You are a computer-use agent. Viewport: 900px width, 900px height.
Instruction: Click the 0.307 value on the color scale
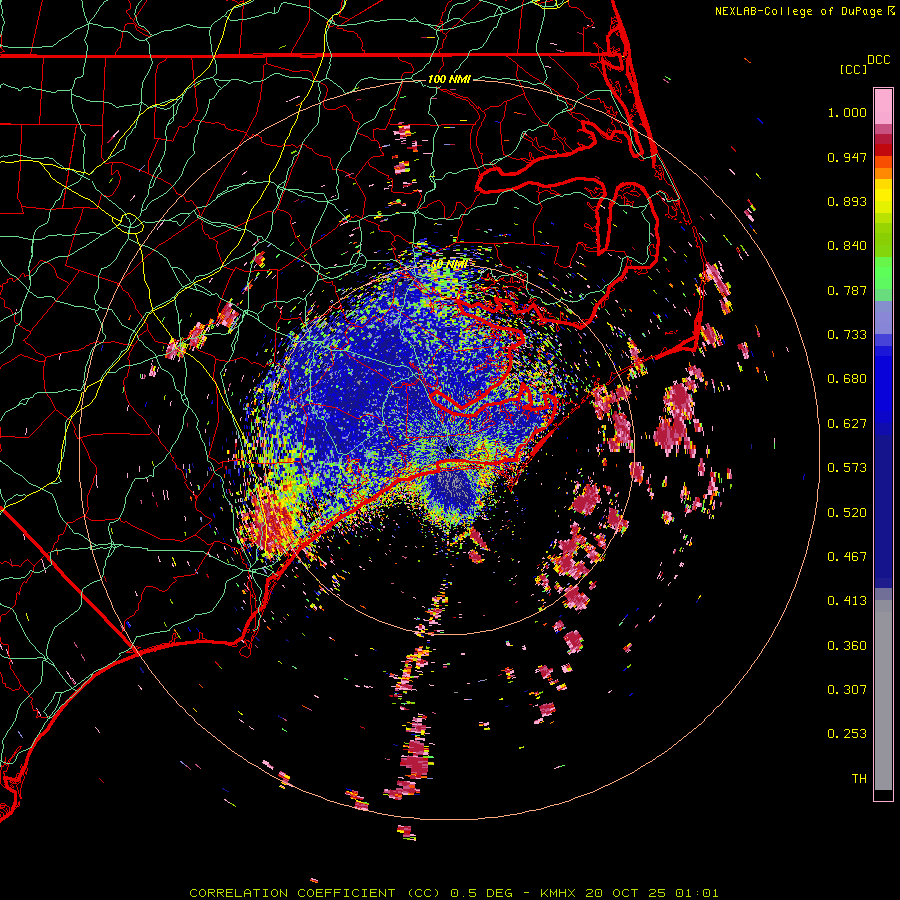847,689
